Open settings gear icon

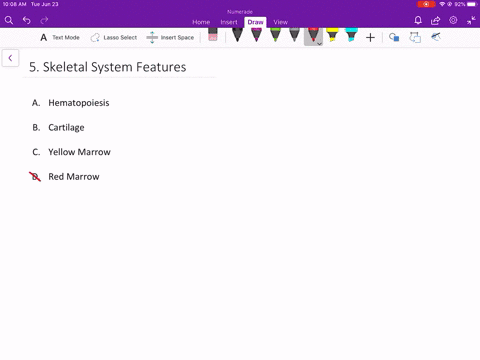click(453, 20)
